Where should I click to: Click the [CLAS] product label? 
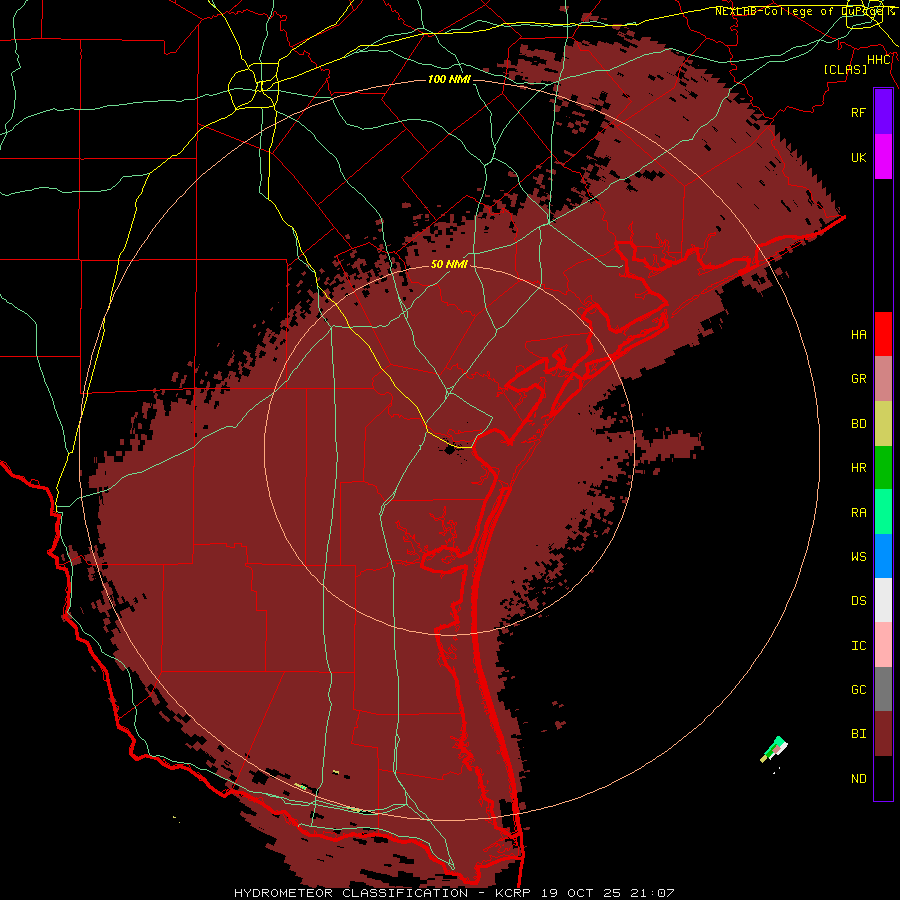845,69
